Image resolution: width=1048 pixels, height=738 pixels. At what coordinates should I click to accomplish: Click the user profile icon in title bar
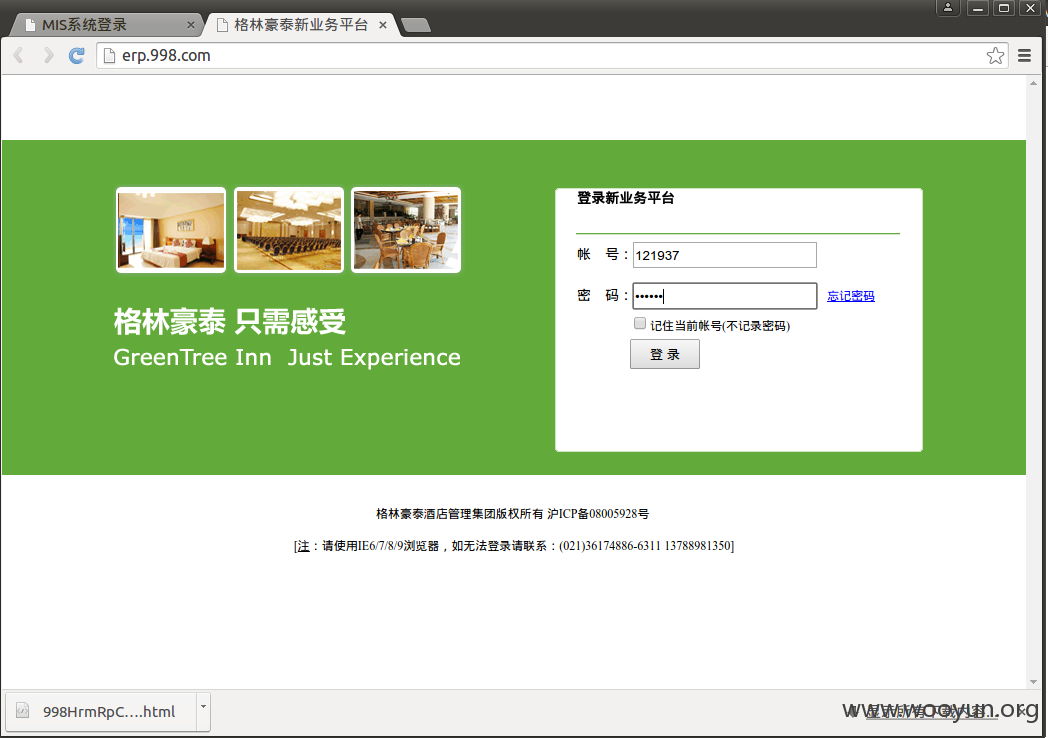[x=948, y=7]
